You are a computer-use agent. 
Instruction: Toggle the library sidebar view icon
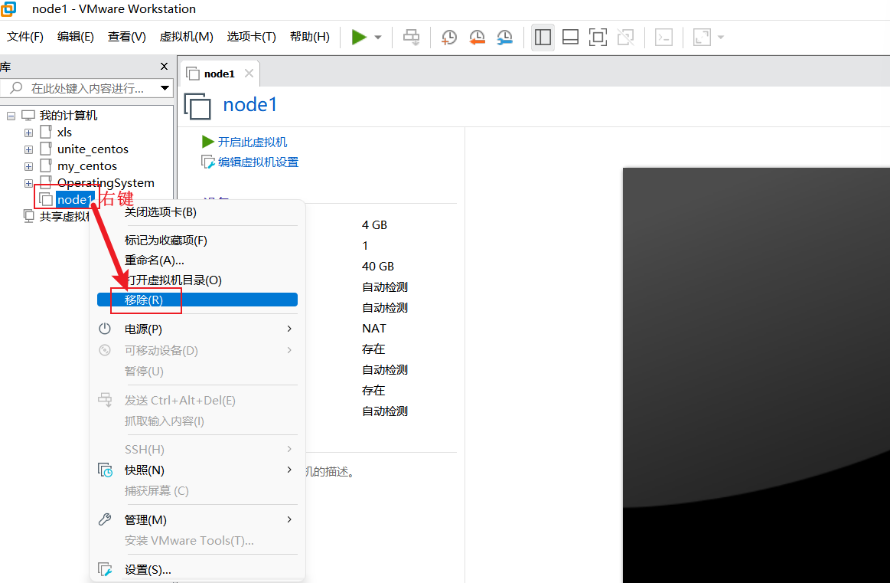click(543, 37)
